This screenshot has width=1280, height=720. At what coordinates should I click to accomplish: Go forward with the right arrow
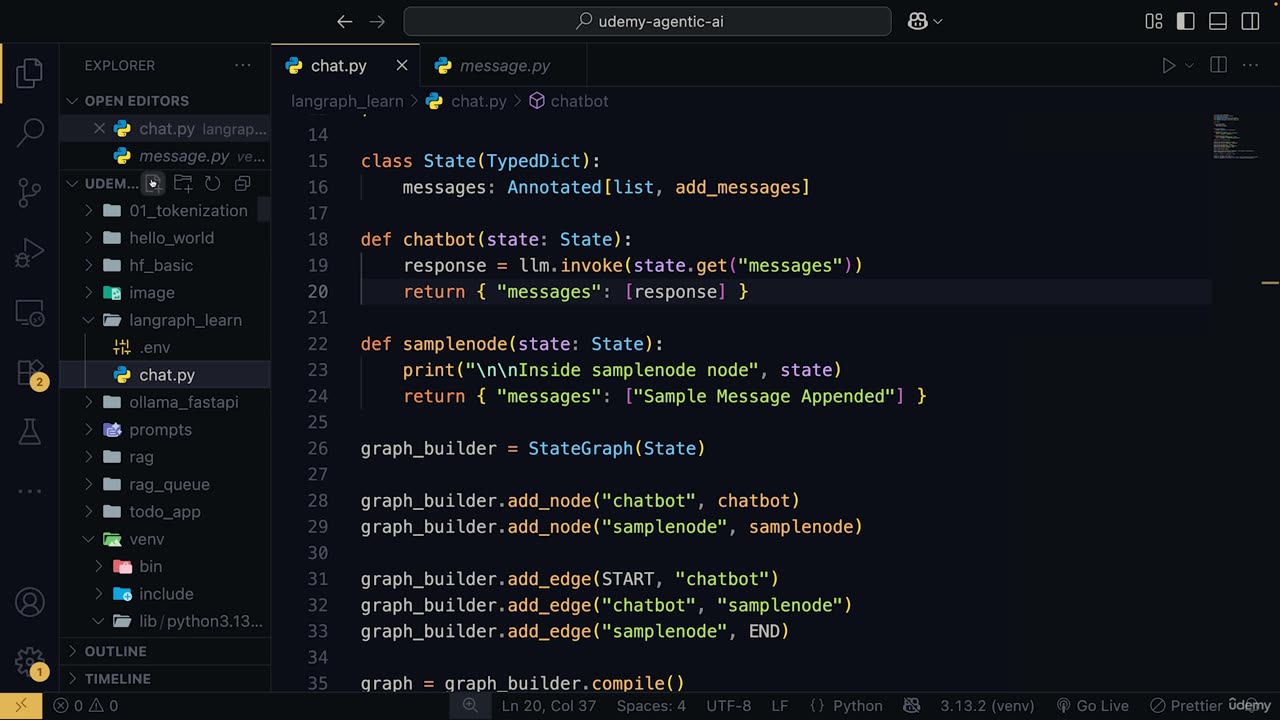pos(377,21)
